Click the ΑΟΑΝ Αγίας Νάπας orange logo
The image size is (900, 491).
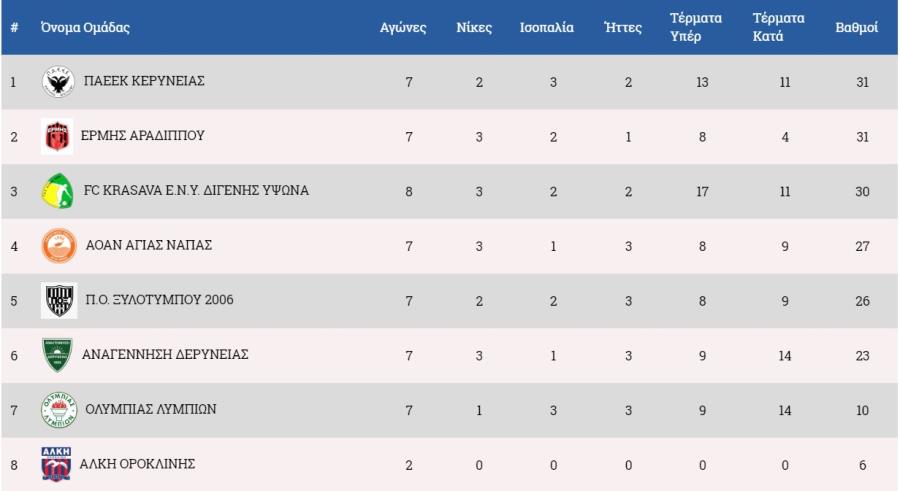[58, 246]
